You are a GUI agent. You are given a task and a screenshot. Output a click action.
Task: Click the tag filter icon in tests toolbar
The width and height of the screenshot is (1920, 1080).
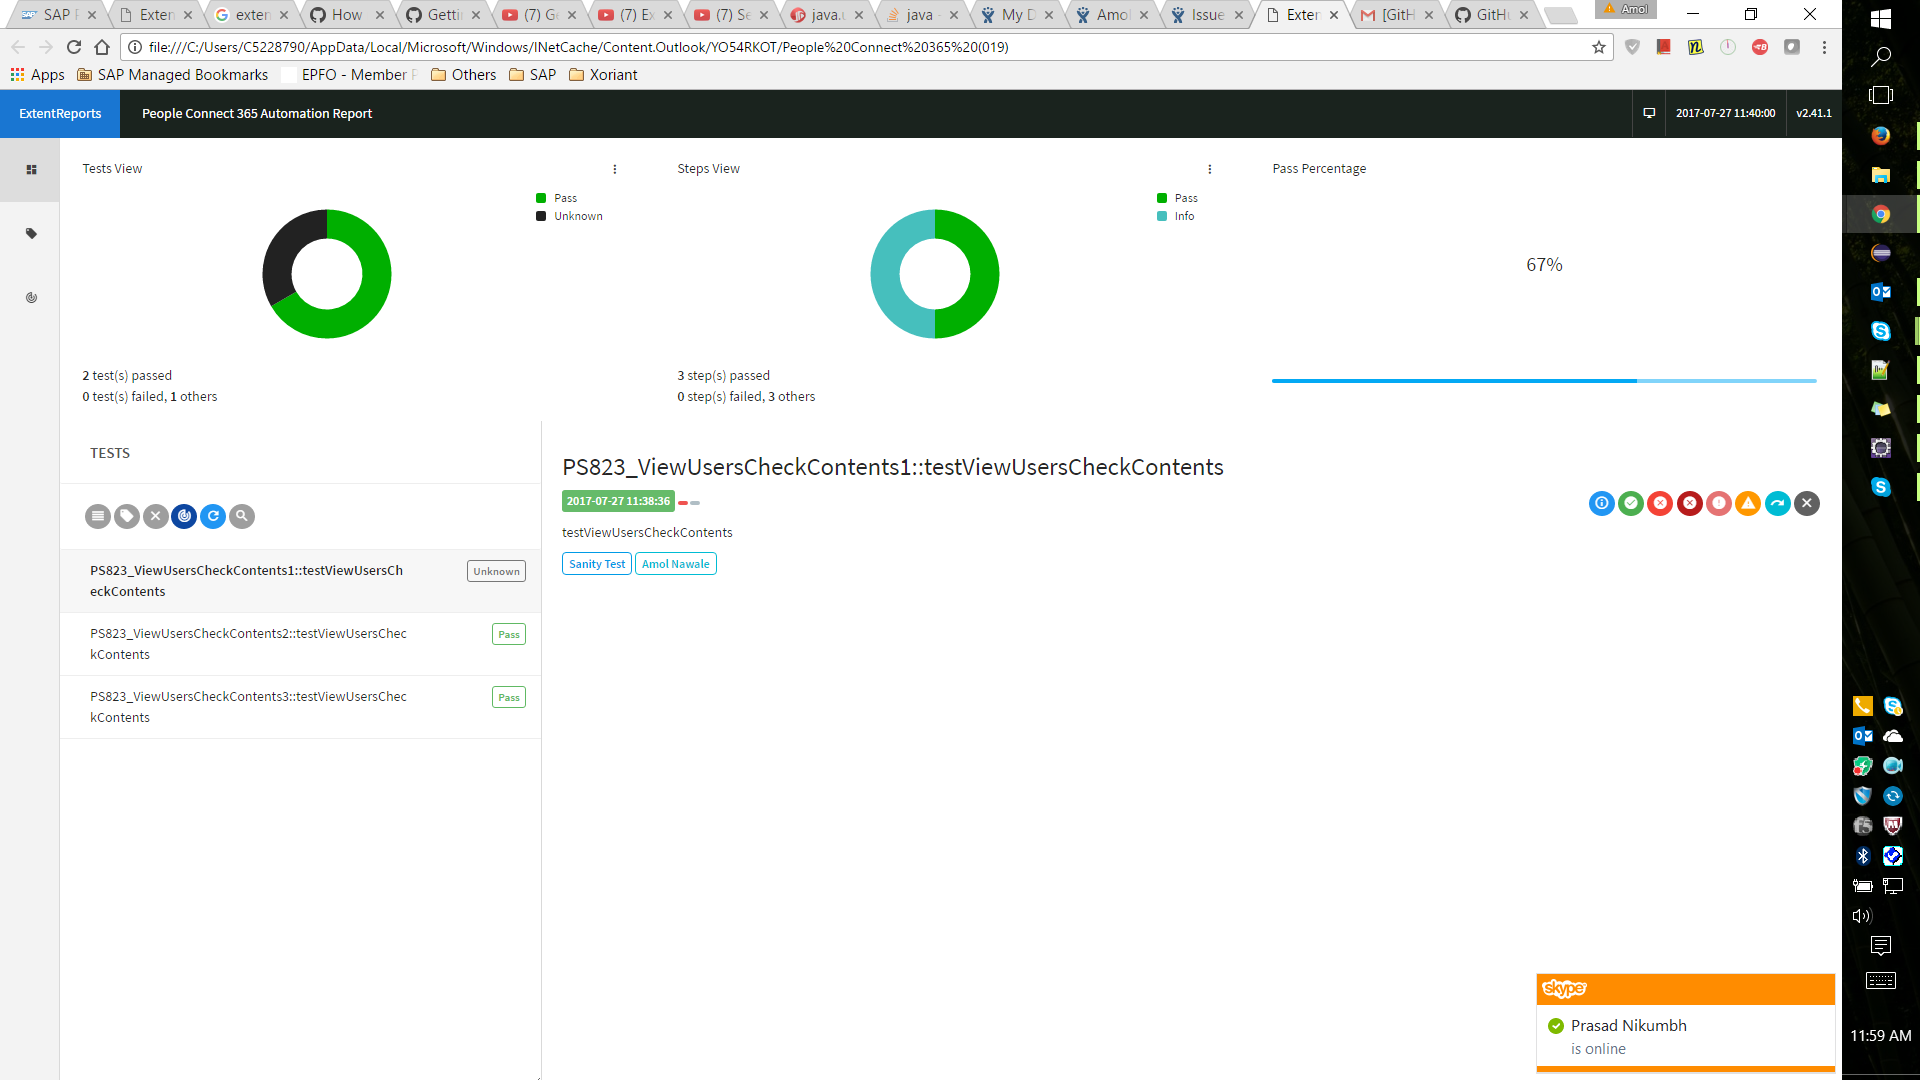pyautogui.click(x=126, y=516)
